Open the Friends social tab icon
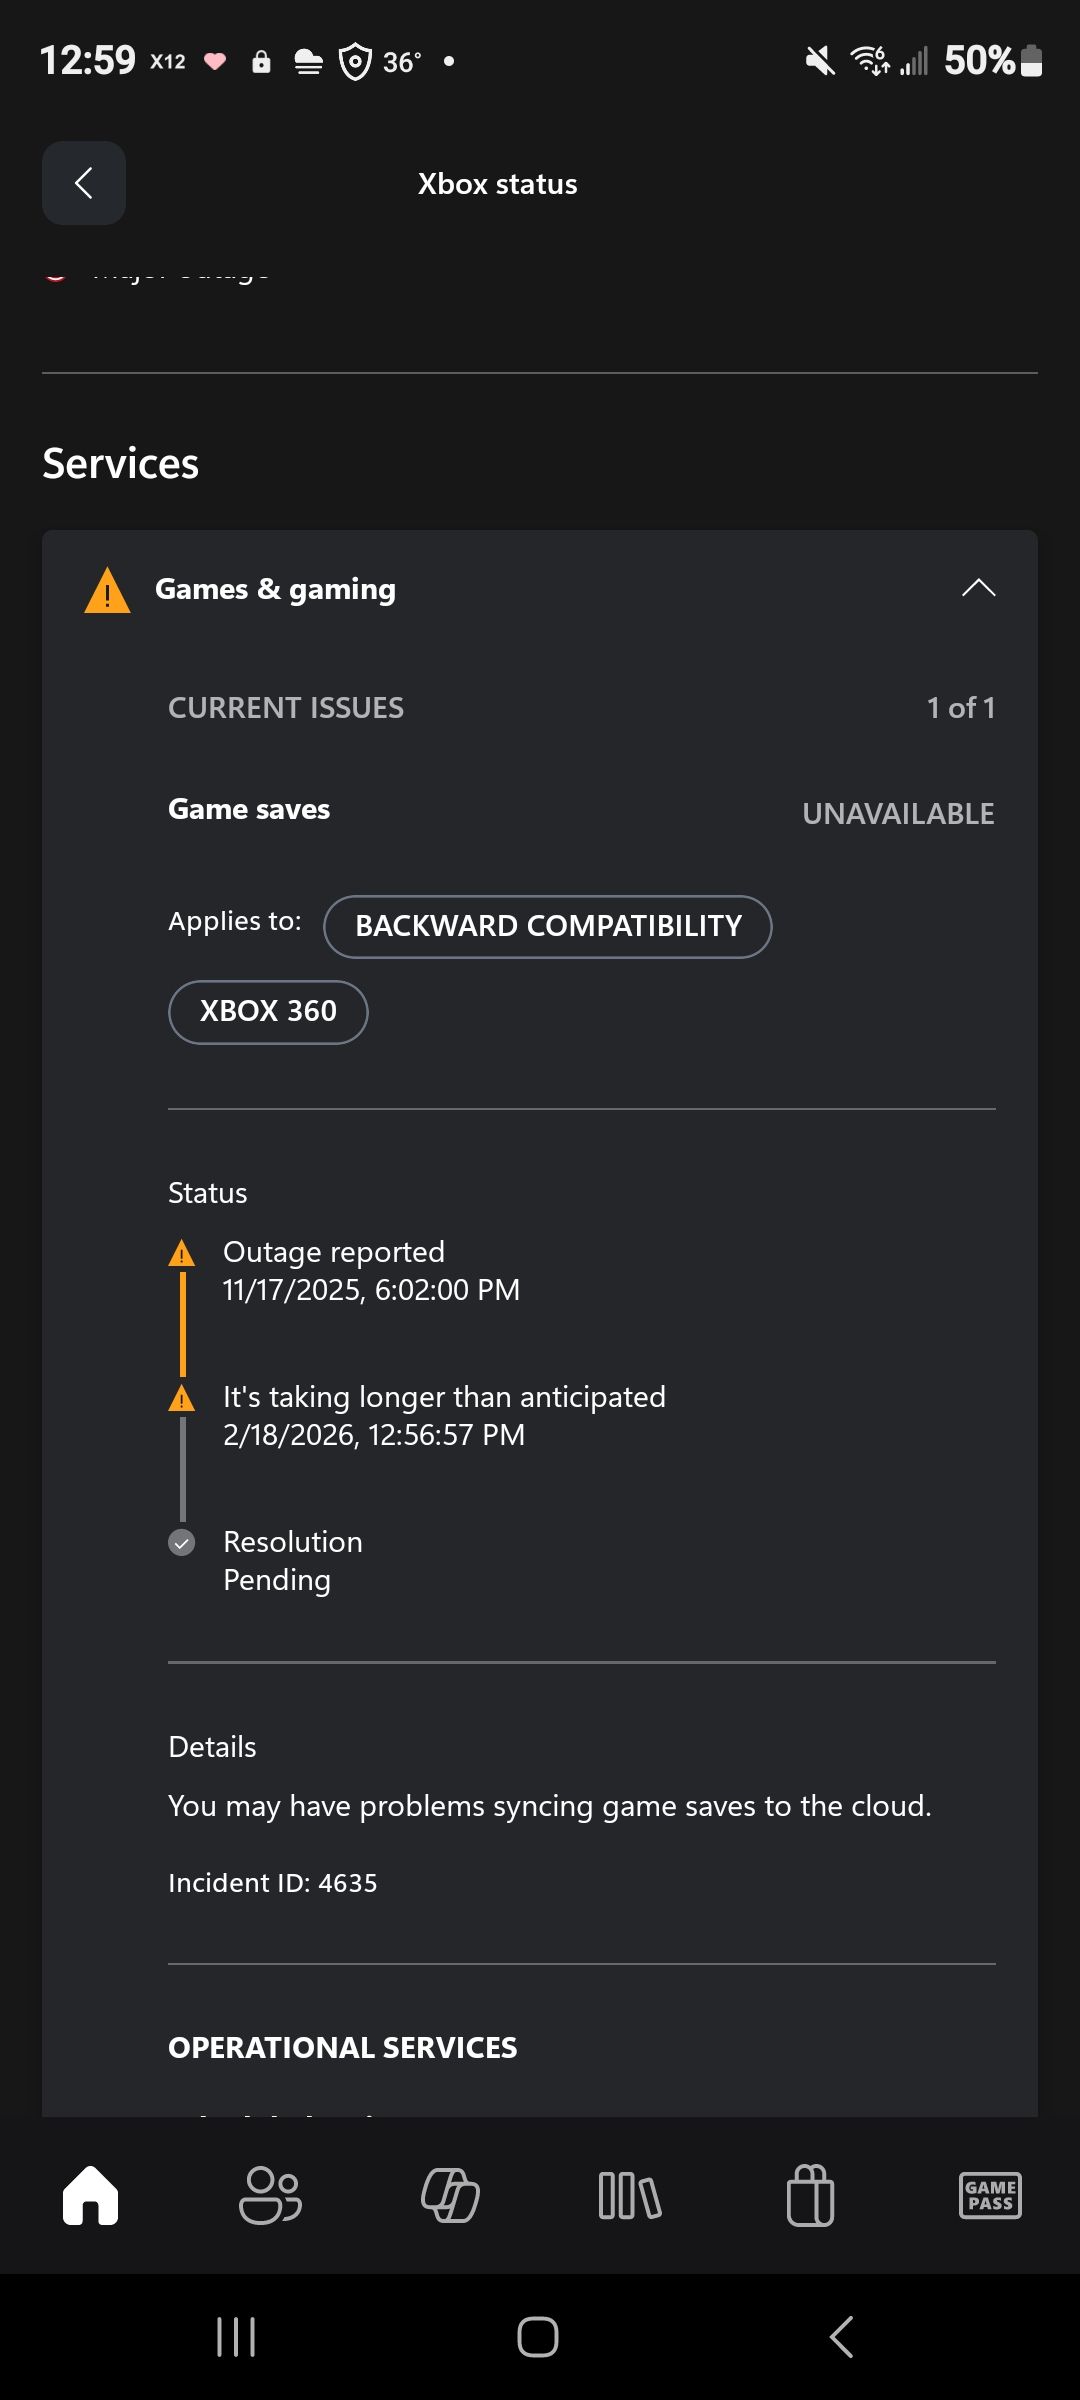The image size is (1080, 2400). coord(270,2195)
